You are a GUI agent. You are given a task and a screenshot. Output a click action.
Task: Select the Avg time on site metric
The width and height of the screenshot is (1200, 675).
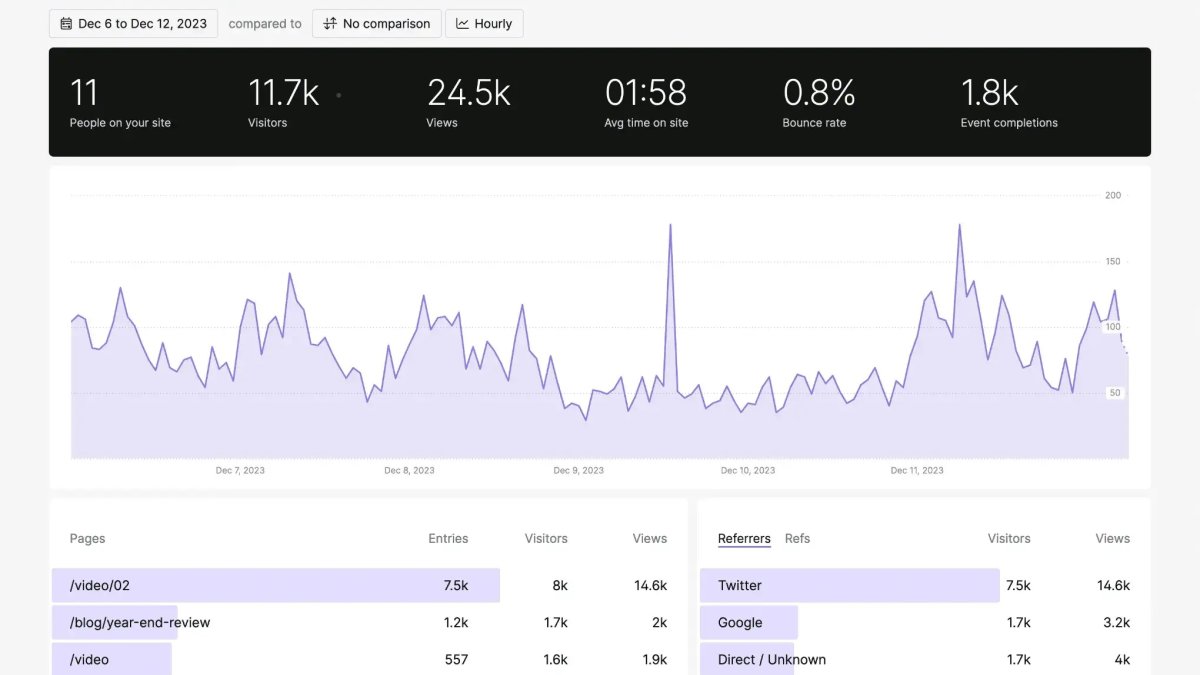[646, 103]
